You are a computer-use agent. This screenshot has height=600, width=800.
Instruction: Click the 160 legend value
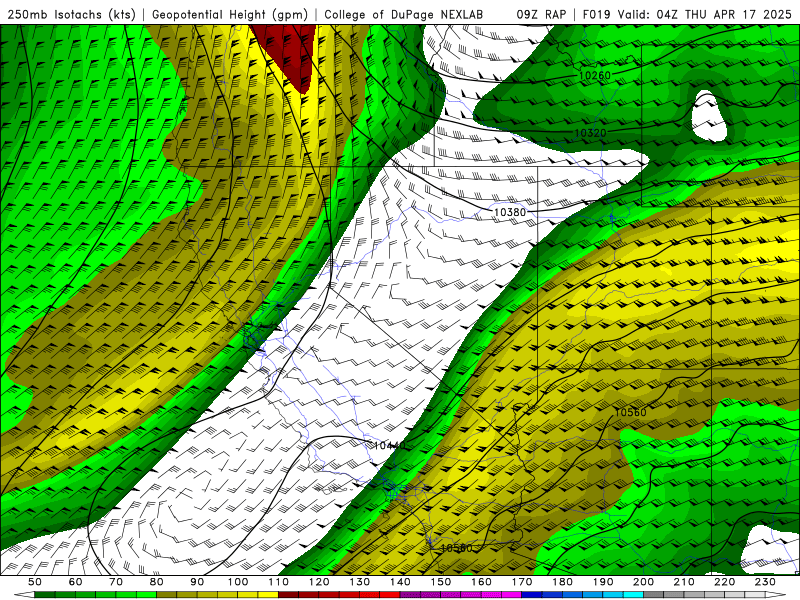pos(481,582)
